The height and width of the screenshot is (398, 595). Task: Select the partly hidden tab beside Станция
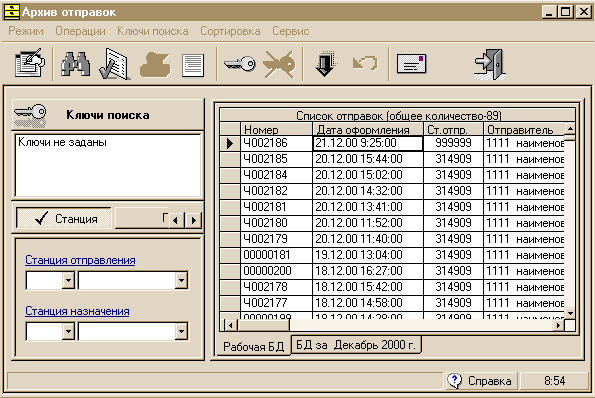pos(141,219)
